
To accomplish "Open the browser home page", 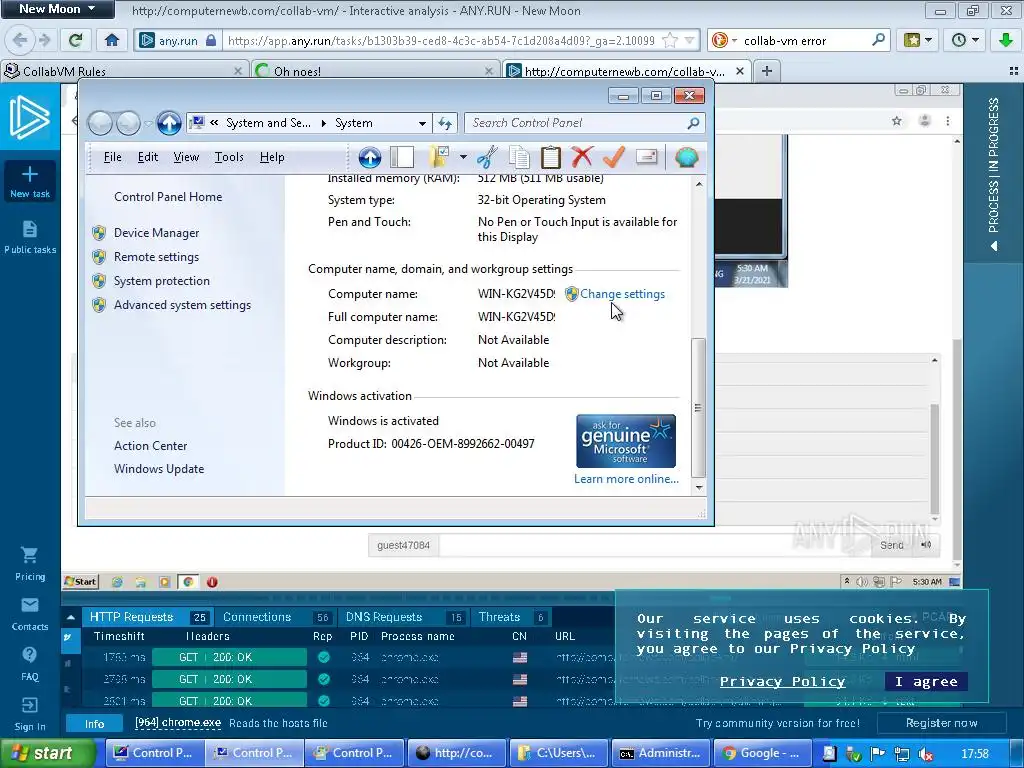I will (x=112, y=40).
